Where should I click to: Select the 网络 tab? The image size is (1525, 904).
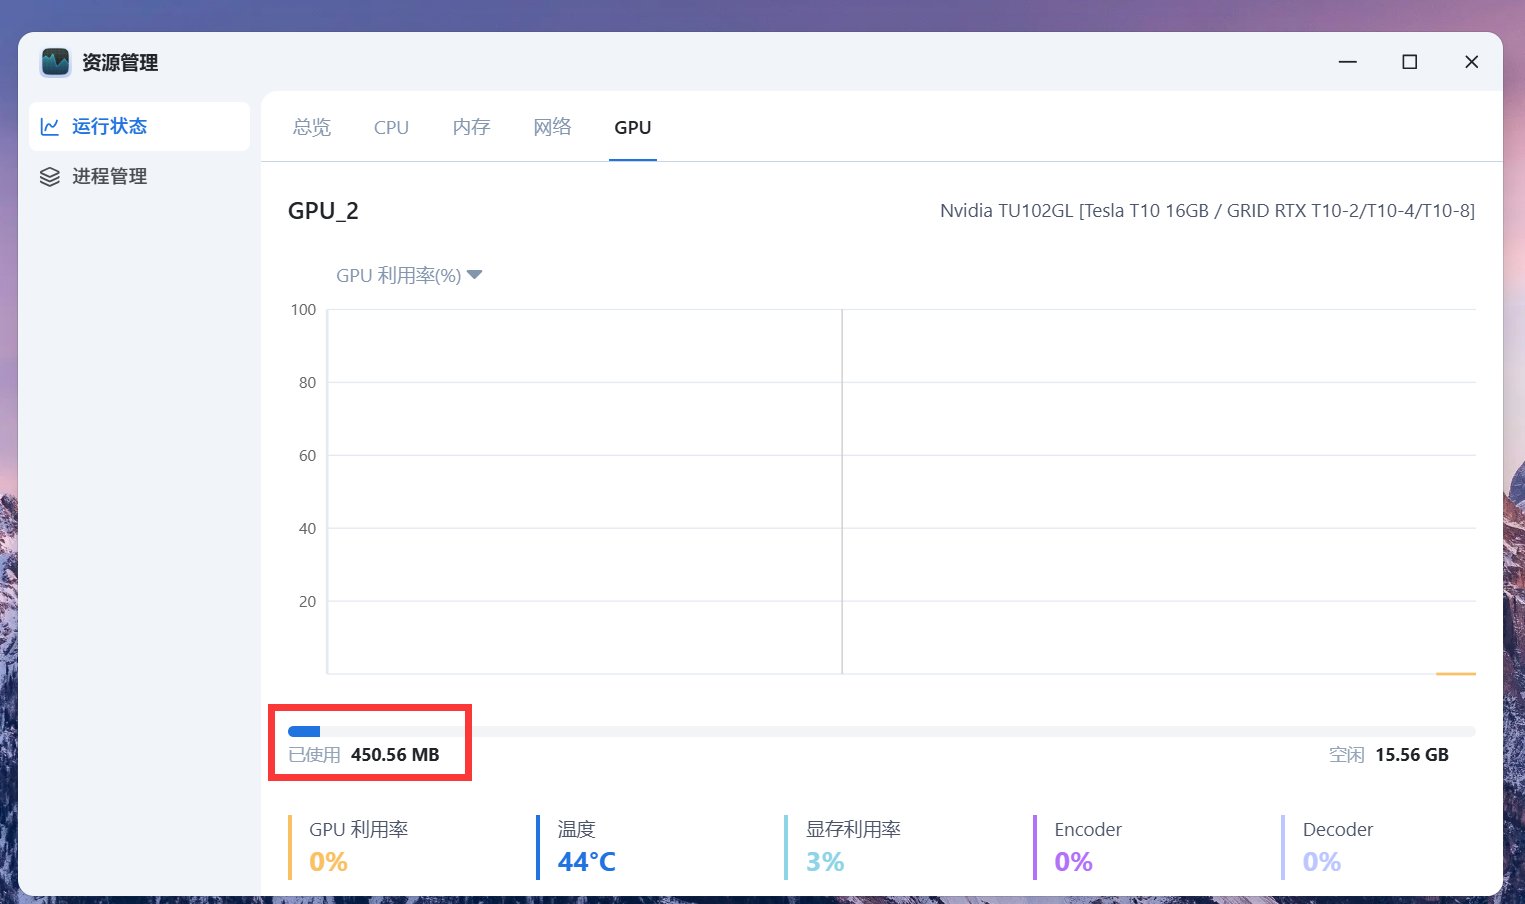(x=552, y=128)
